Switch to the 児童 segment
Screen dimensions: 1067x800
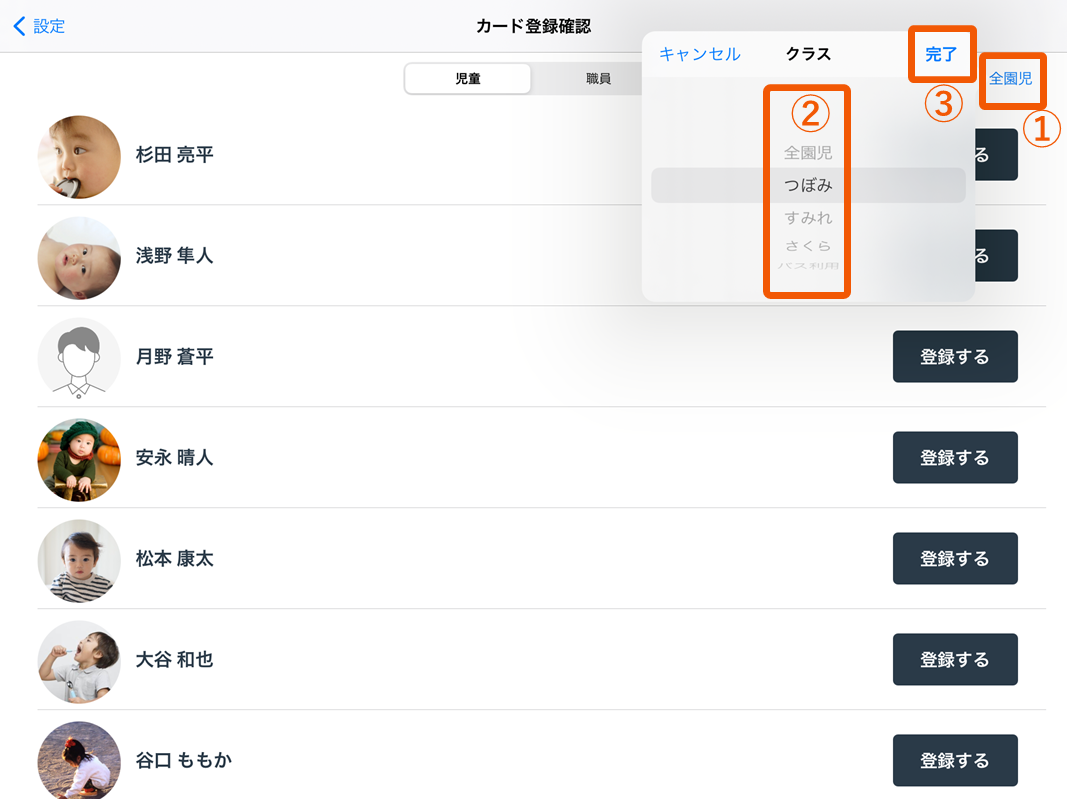coord(468,79)
